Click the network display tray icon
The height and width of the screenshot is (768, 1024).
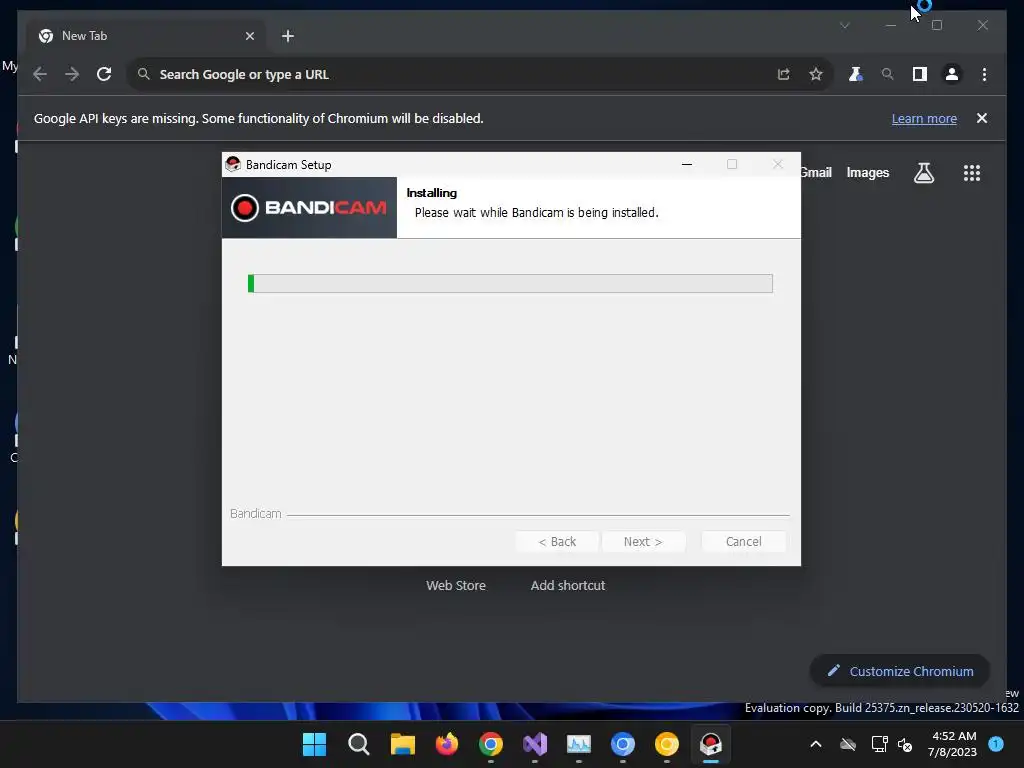[879, 744]
